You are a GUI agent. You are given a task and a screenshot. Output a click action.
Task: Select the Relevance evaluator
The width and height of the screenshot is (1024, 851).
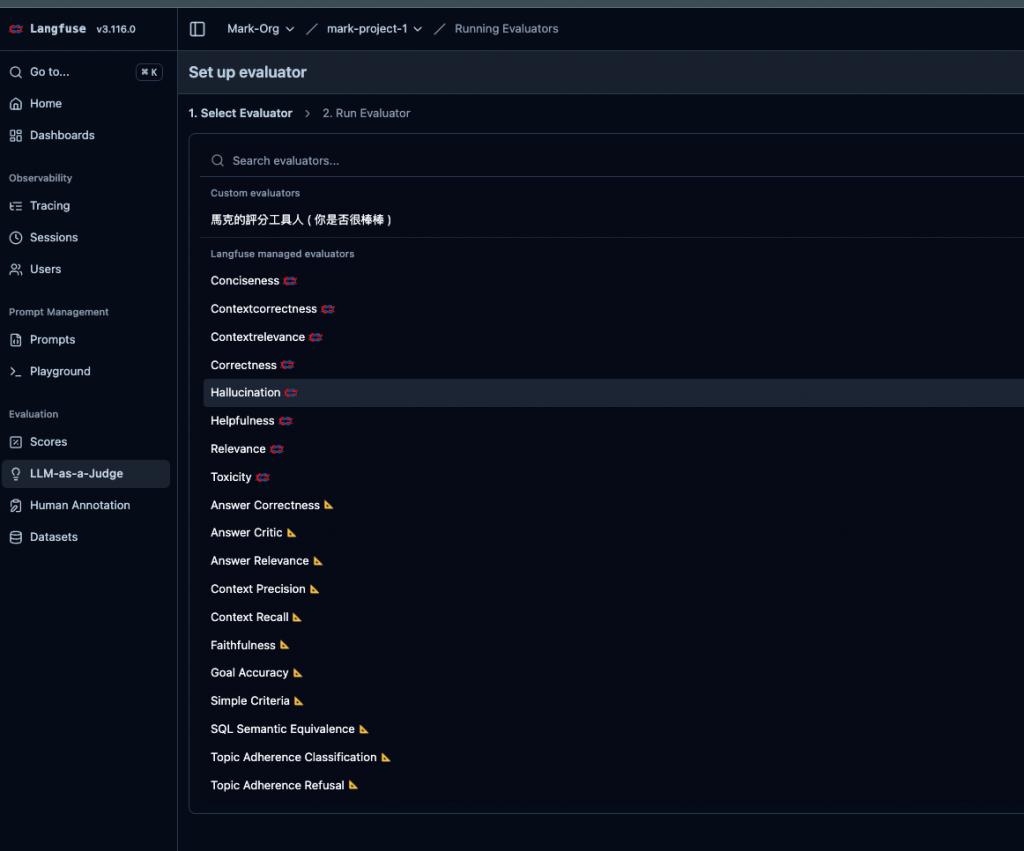click(614, 449)
